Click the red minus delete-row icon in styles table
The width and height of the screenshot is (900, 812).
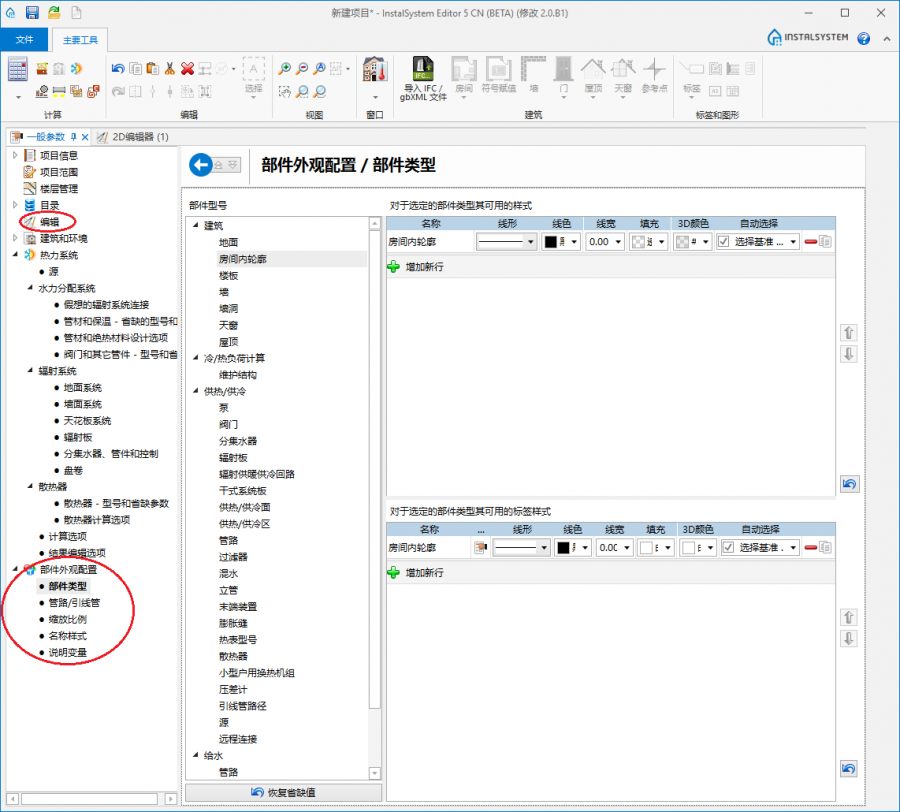click(x=809, y=242)
